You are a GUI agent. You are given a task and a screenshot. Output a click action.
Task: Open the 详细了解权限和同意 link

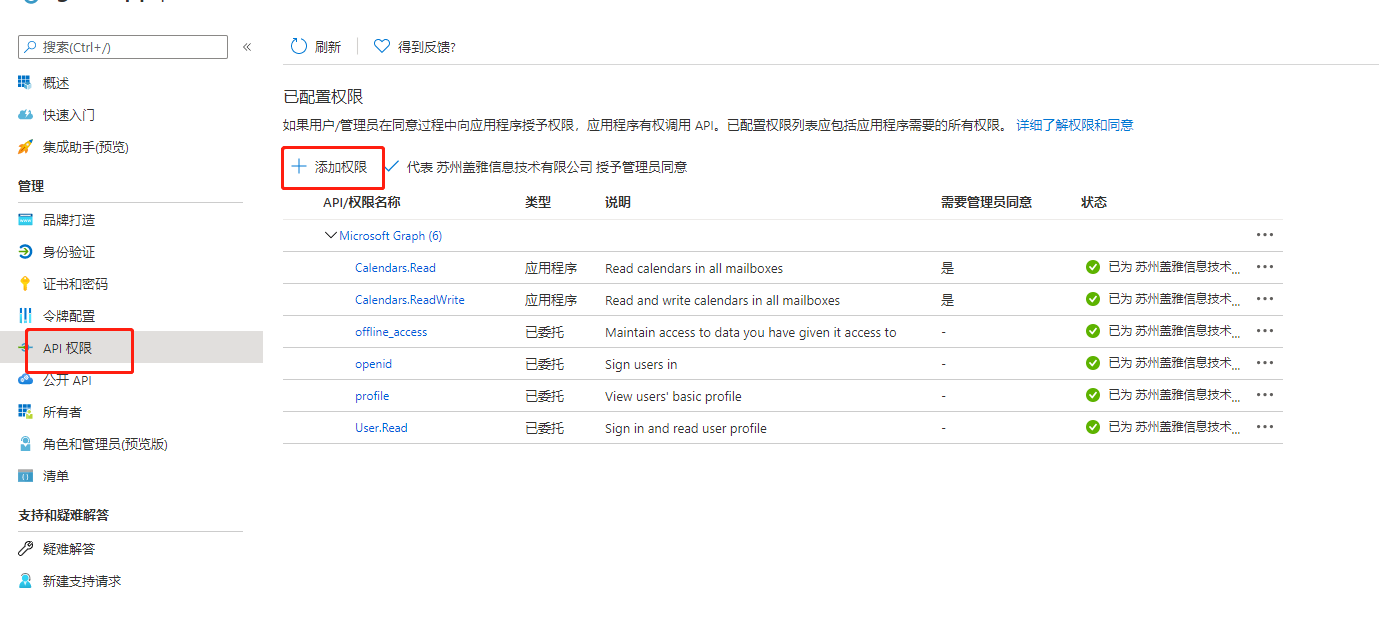1075,125
